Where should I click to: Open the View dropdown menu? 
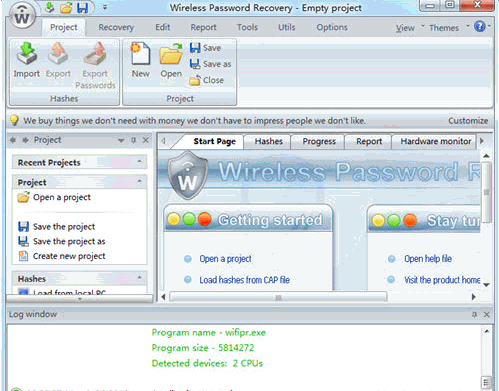pos(410,27)
